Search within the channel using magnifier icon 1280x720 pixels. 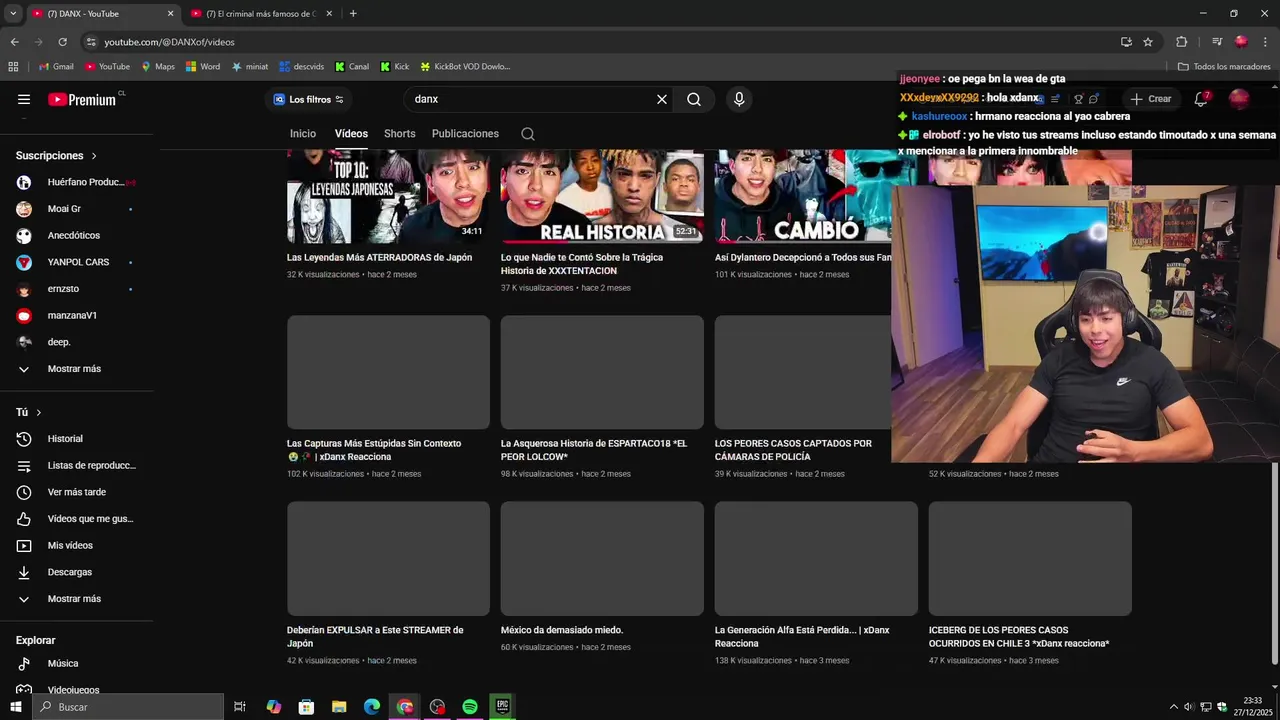coord(528,134)
